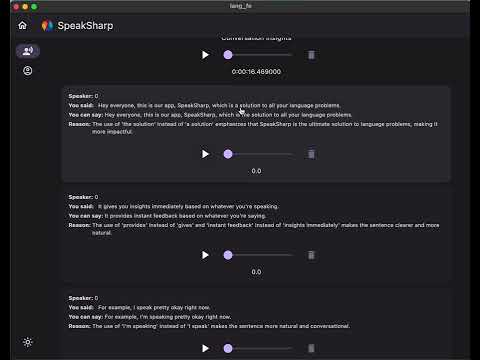Play audio for 'For example' insight card
The width and height of the screenshot is (480, 360).
(205, 348)
